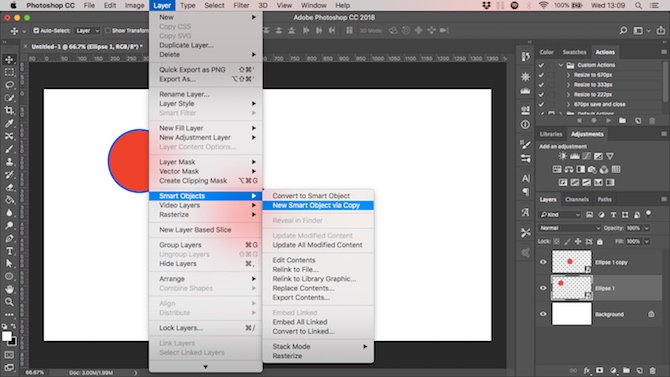
Task: Select the Ellipse shape tool
Action: coord(9,277)
